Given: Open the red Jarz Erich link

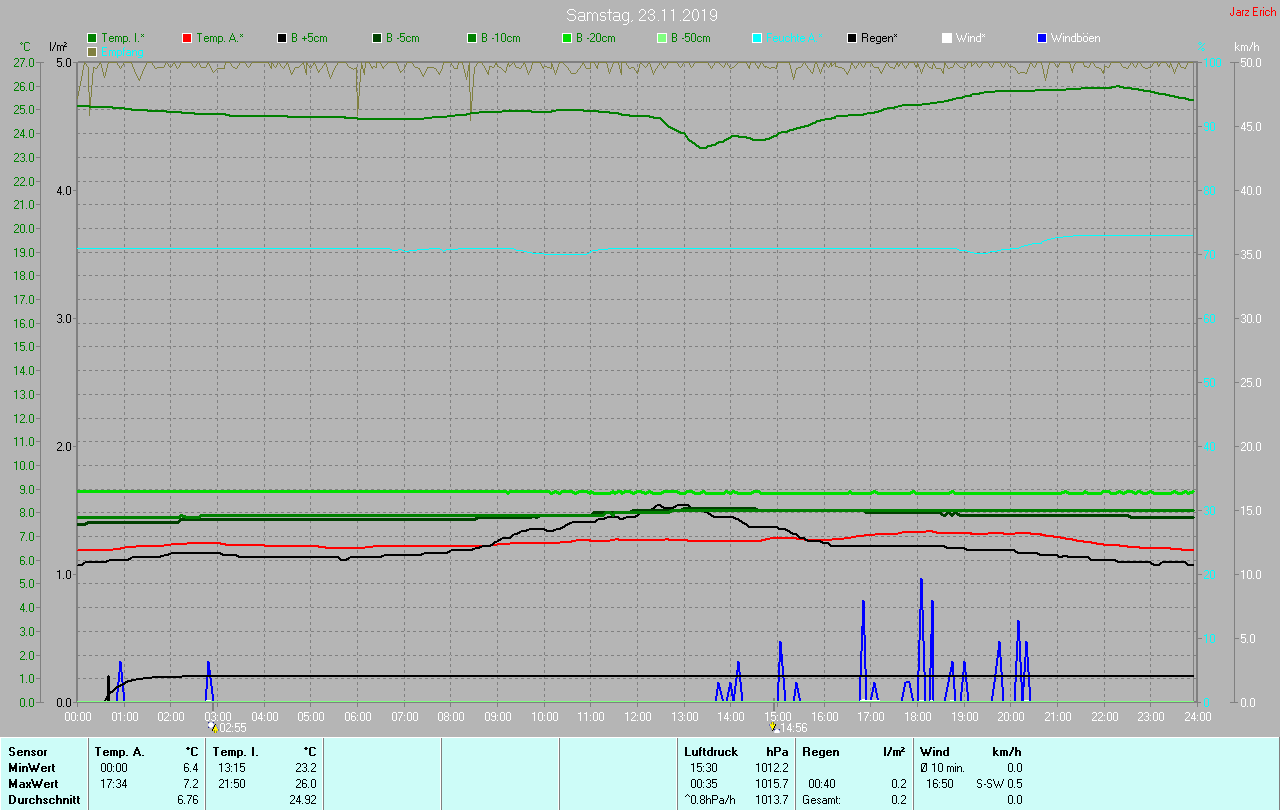Looking at the screenshot, I should (1252, 12).
